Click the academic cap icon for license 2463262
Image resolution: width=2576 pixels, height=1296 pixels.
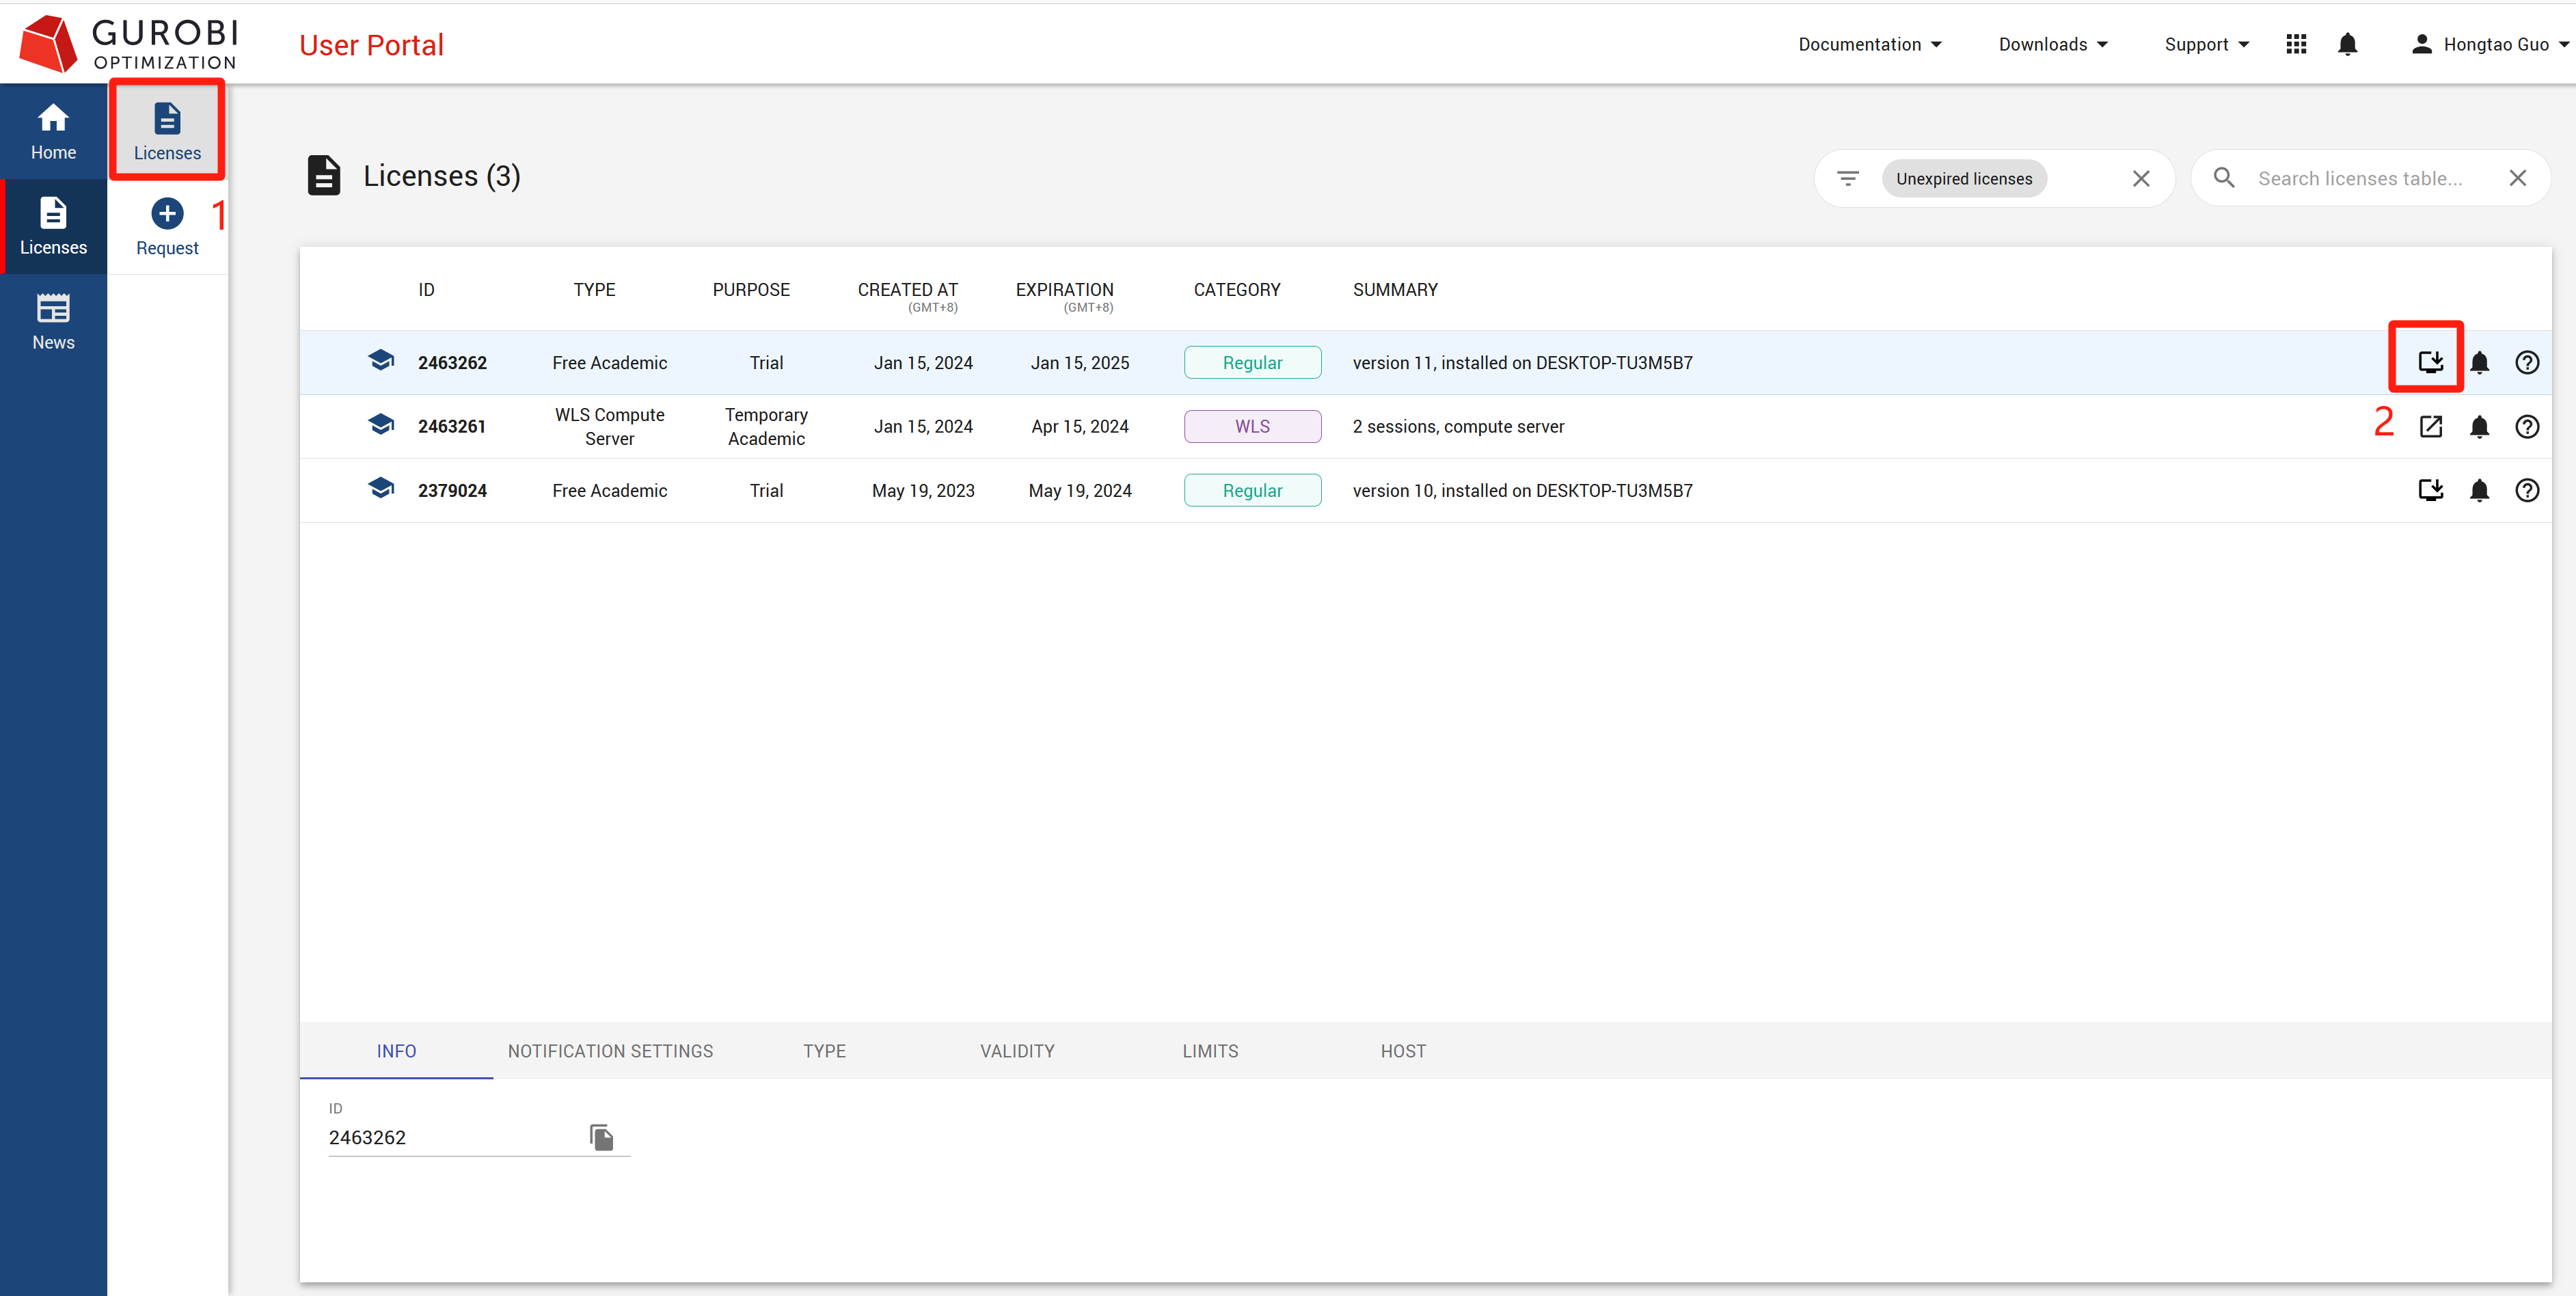[381, 360]
